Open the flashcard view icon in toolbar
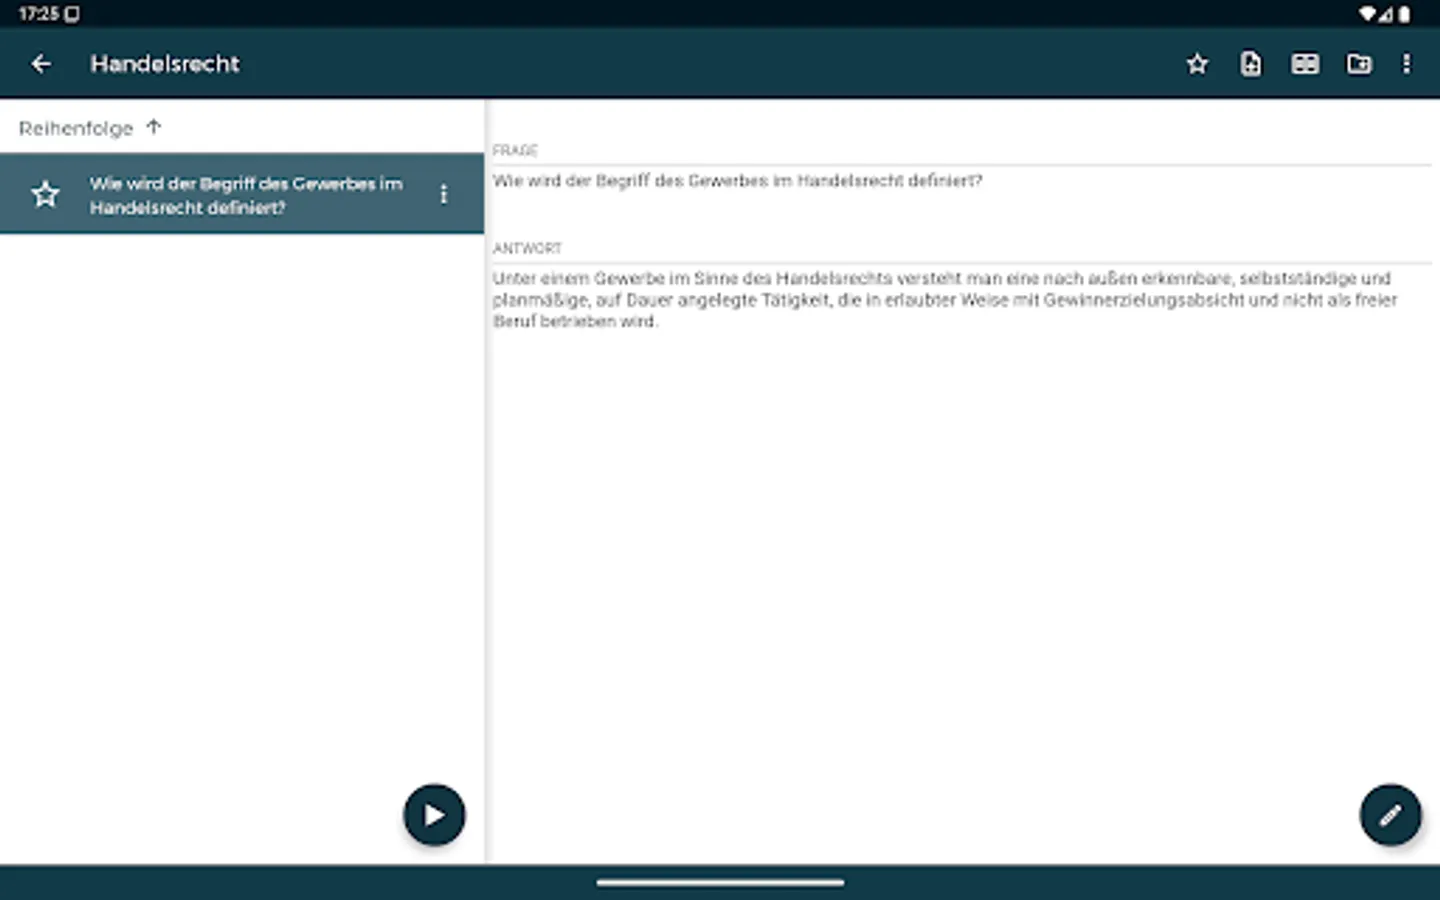Image resolution: width=1440 pixels, height=900 pixels. (1305, 64)
